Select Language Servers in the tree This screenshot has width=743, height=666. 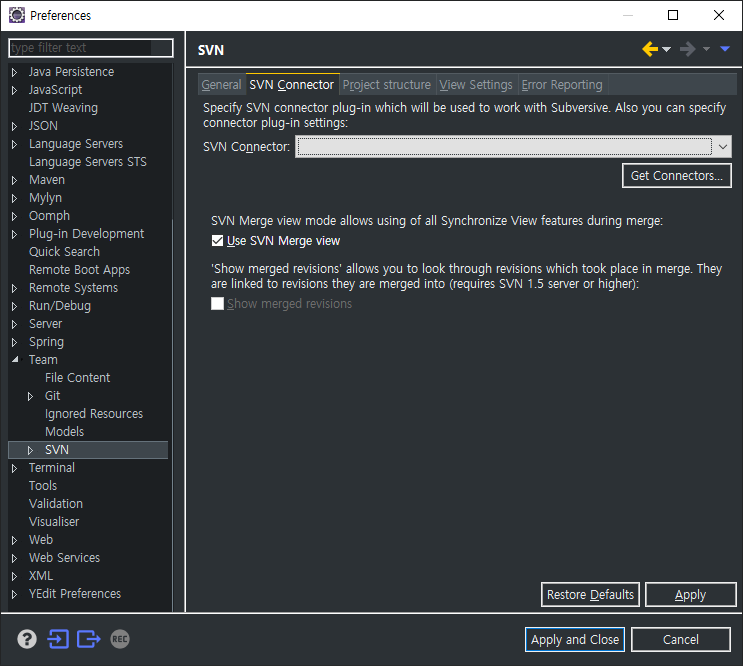[x=76, y=144]
